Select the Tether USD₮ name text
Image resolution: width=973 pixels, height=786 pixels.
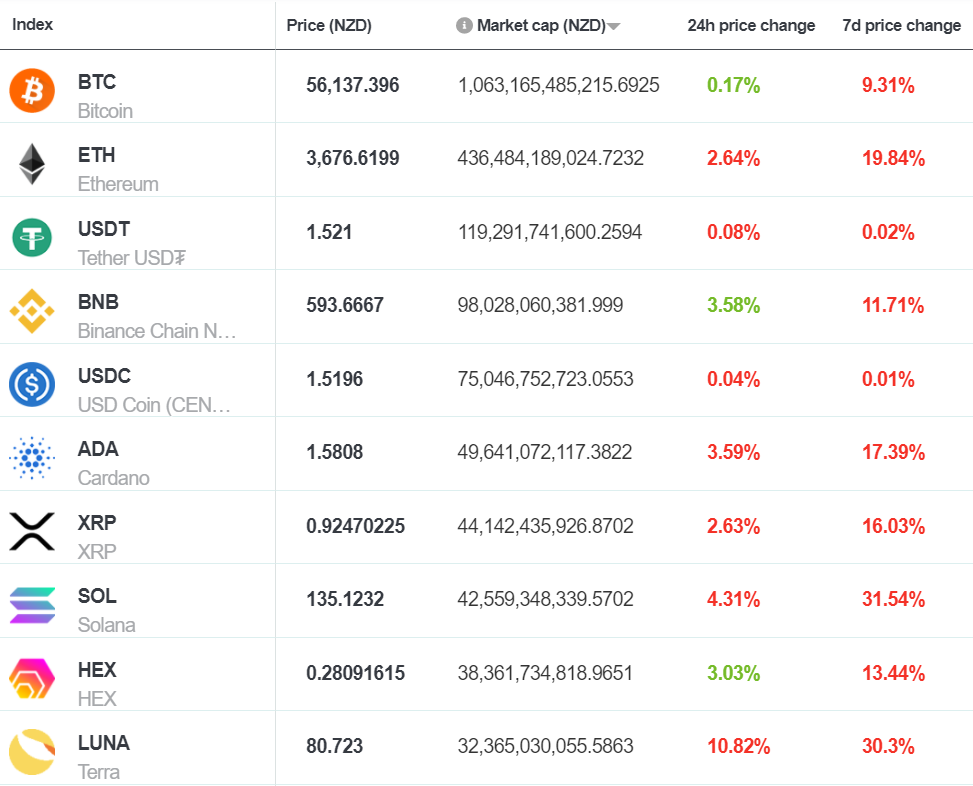coord(132,258)
